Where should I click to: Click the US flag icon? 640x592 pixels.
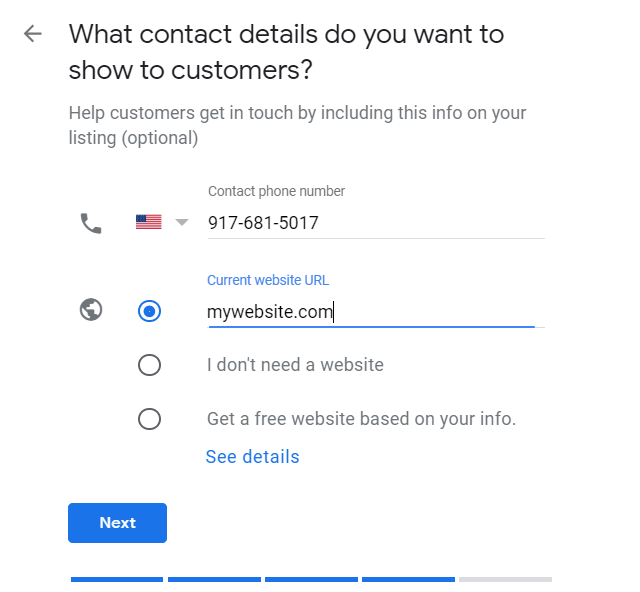click(x=148, y=222)
